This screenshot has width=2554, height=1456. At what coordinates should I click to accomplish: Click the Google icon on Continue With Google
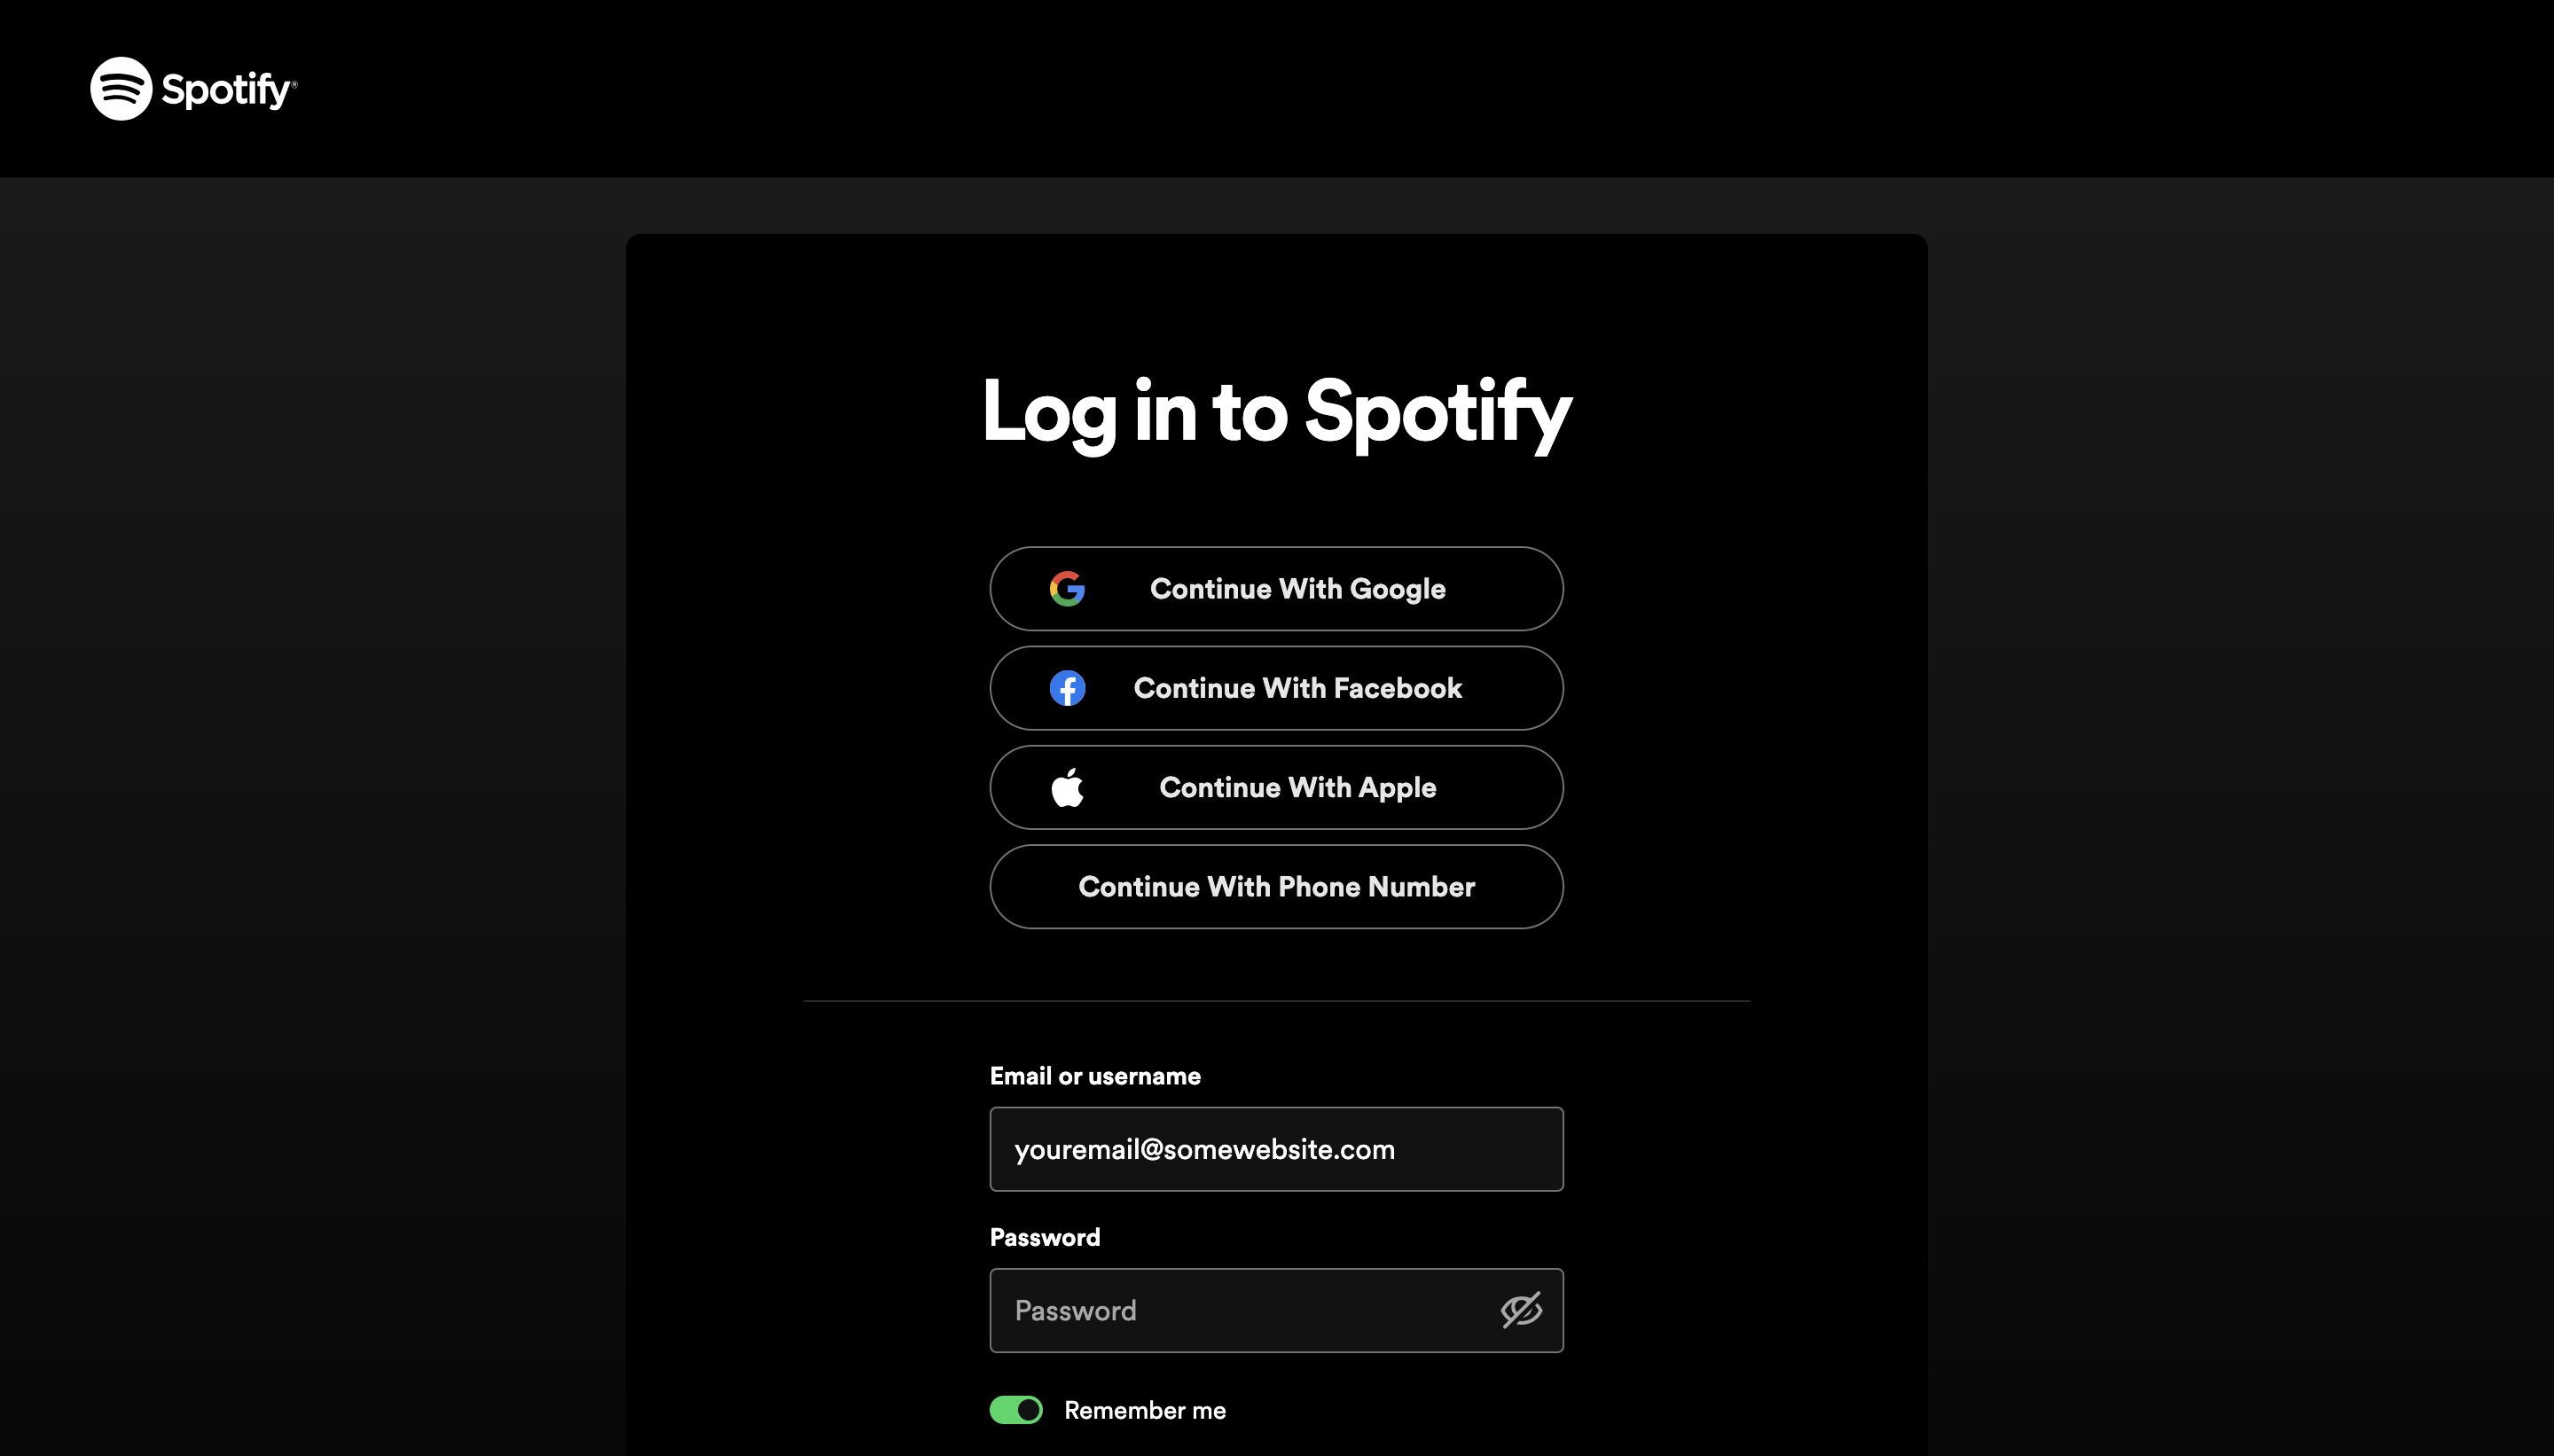coord(1069,588)
